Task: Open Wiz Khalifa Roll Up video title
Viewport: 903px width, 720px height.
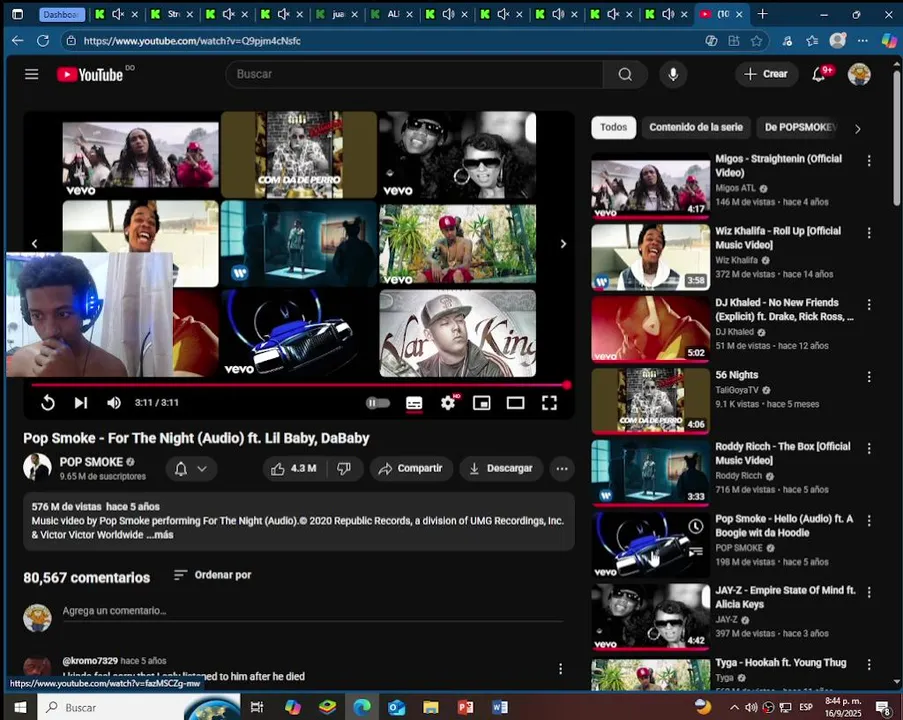Action: pos(777,238)
